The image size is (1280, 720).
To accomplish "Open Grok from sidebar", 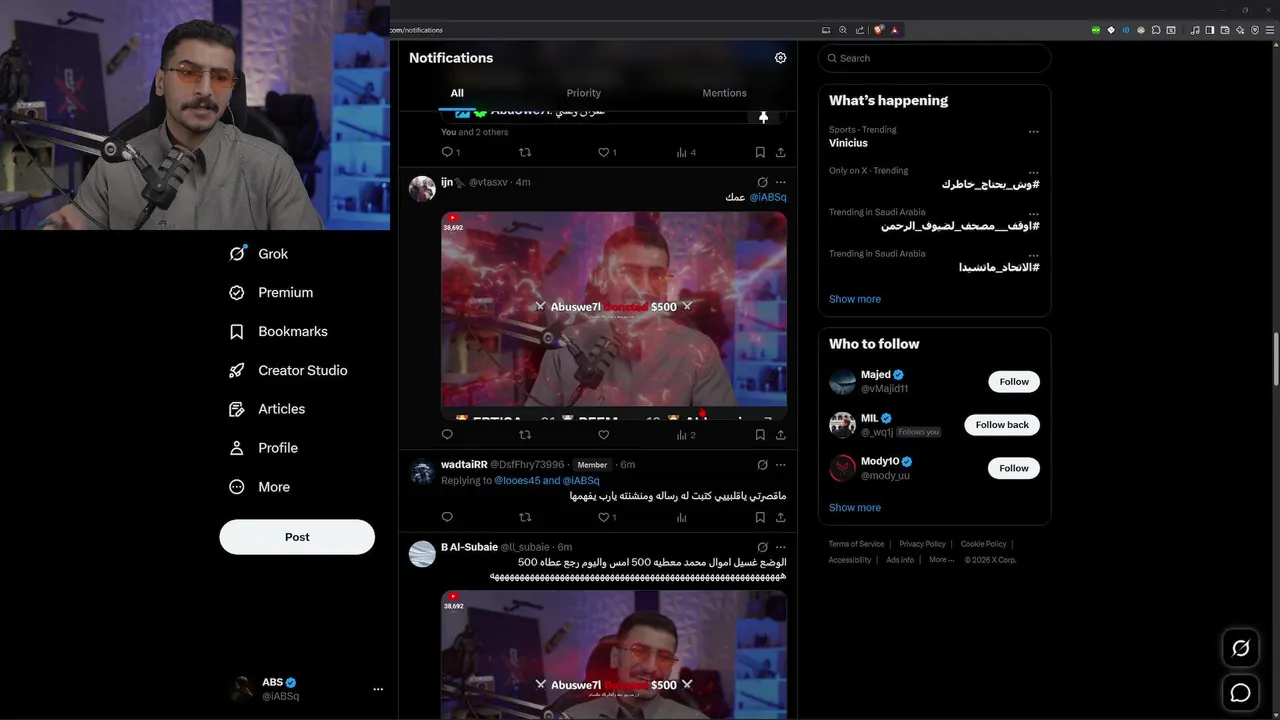I will (259, 254).
